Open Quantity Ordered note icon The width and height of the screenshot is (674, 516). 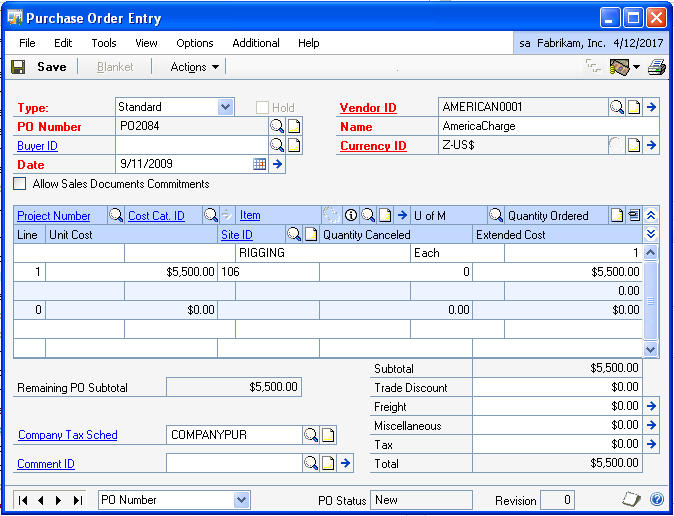[x=617, y=215]
